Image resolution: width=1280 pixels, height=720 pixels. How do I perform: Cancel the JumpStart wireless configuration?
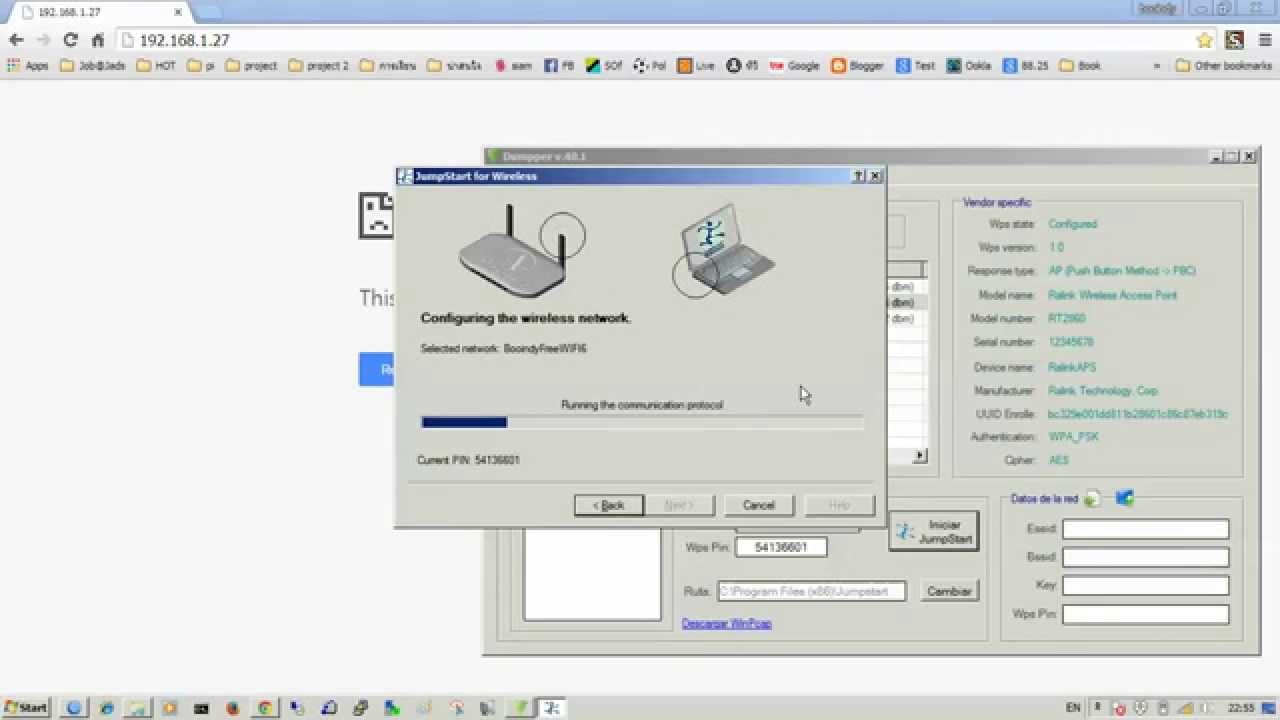[x=759, y=505]
